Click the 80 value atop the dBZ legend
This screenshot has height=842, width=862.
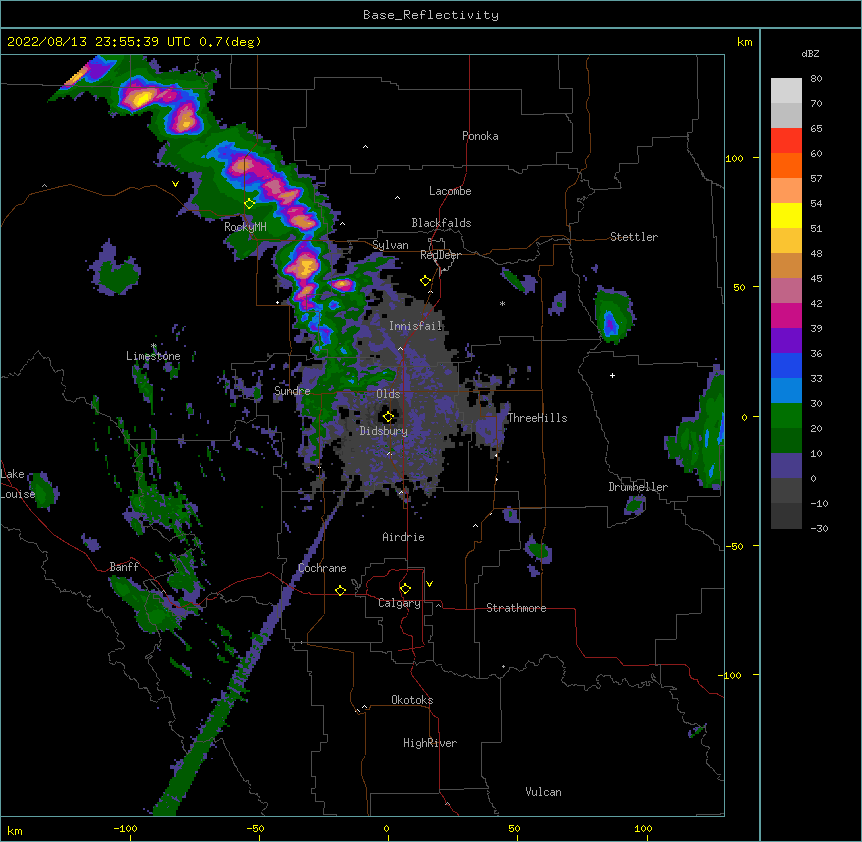(x=816, y=79)
